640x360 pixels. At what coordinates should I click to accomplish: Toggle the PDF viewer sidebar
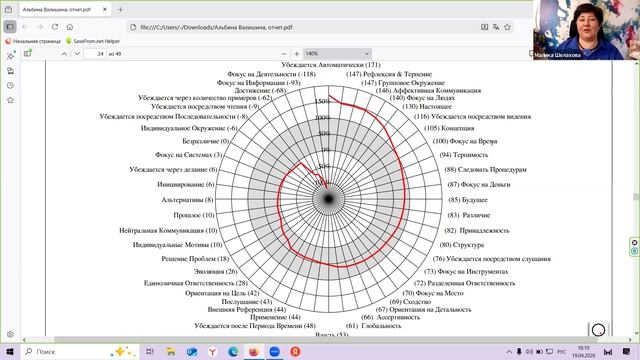click(x=27, y=53)
